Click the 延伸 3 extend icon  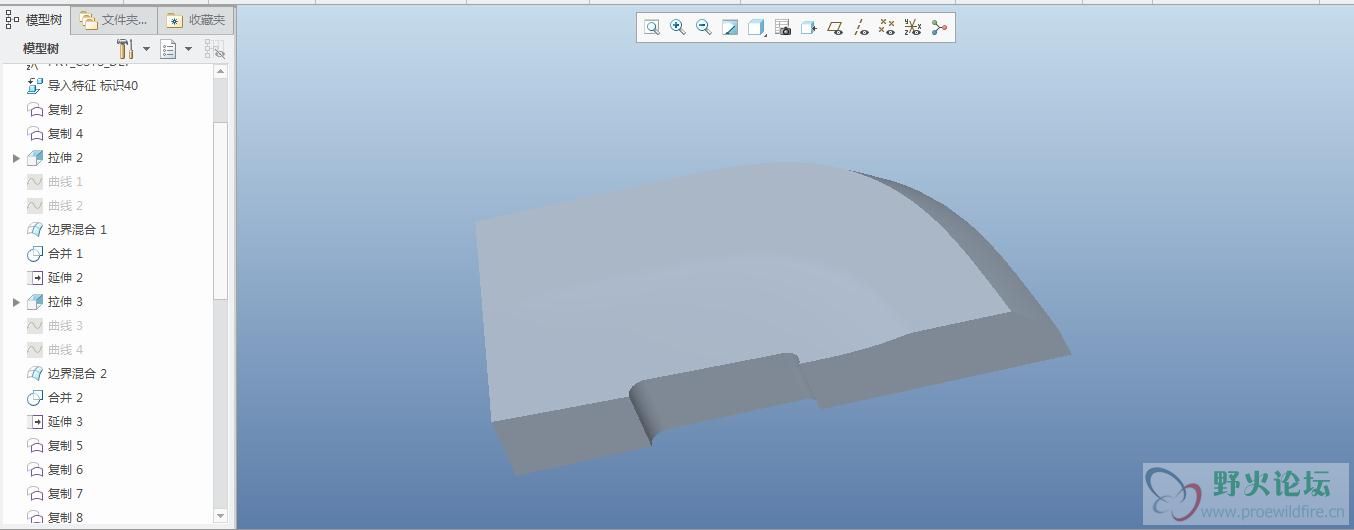pyautogui.click(x=35, y=422)
